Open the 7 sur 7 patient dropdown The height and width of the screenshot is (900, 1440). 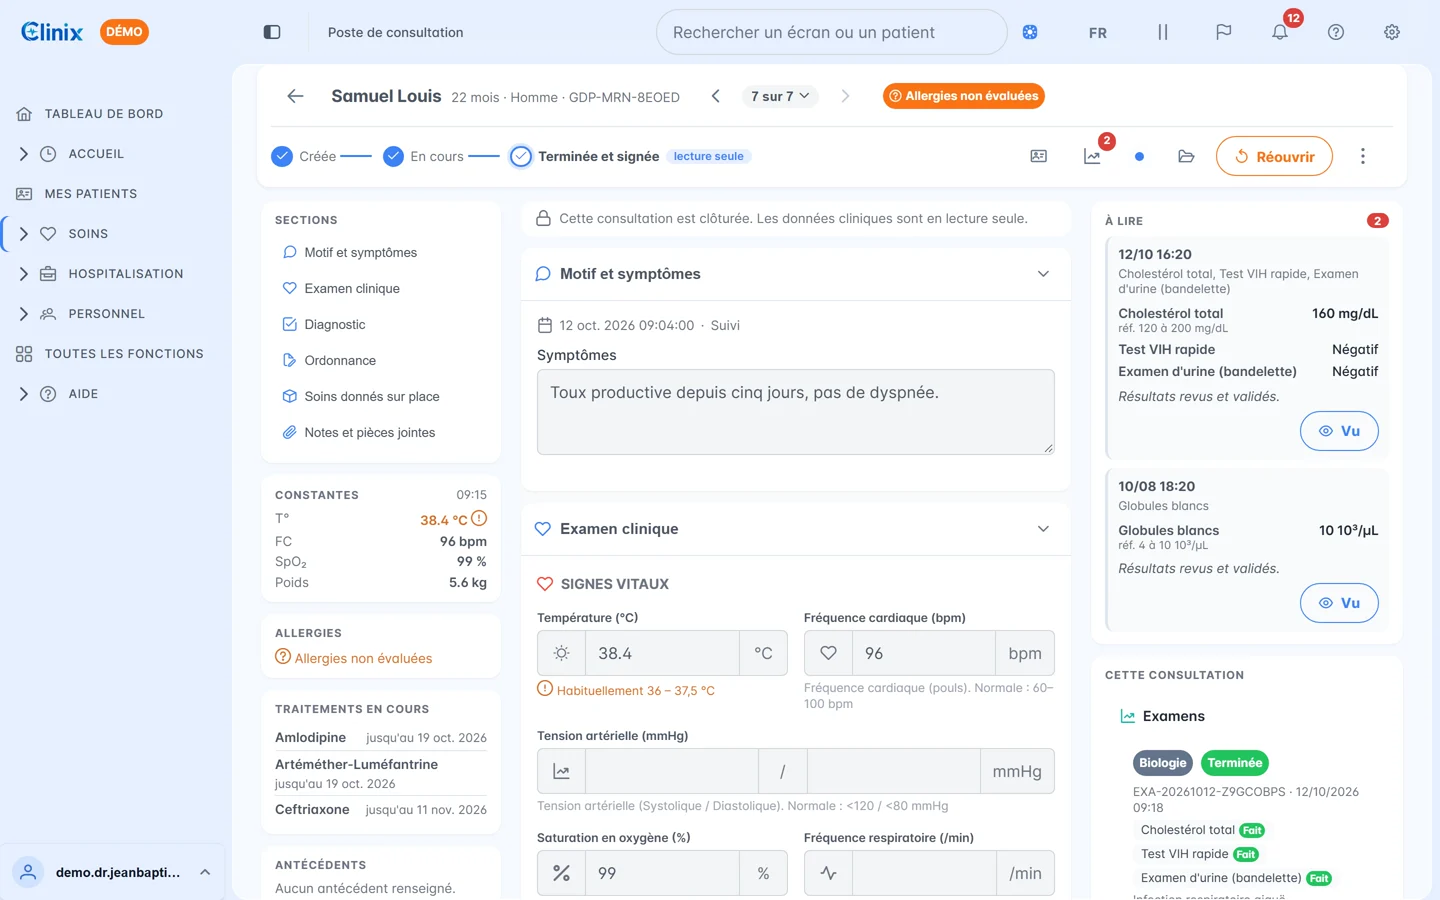click(x=780, y=96)
